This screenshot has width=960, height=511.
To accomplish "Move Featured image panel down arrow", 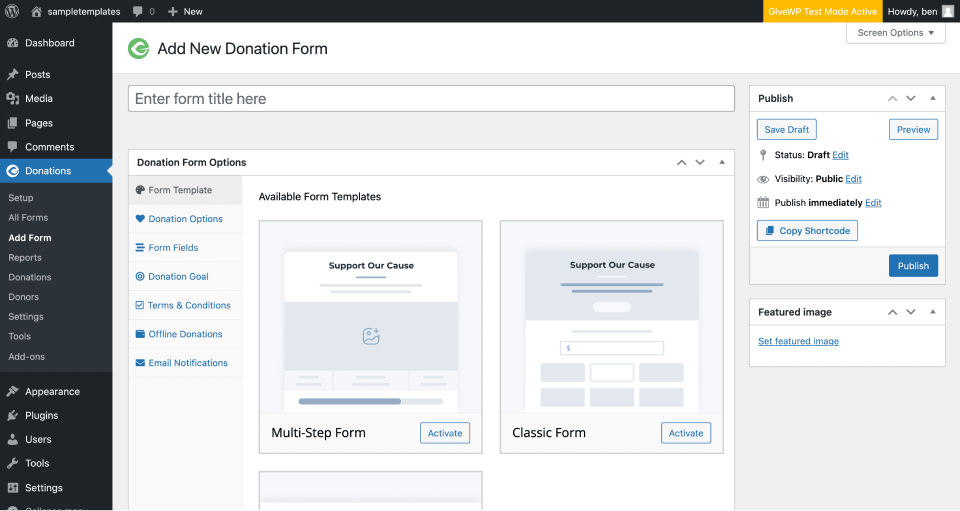I will click(911, 312).
